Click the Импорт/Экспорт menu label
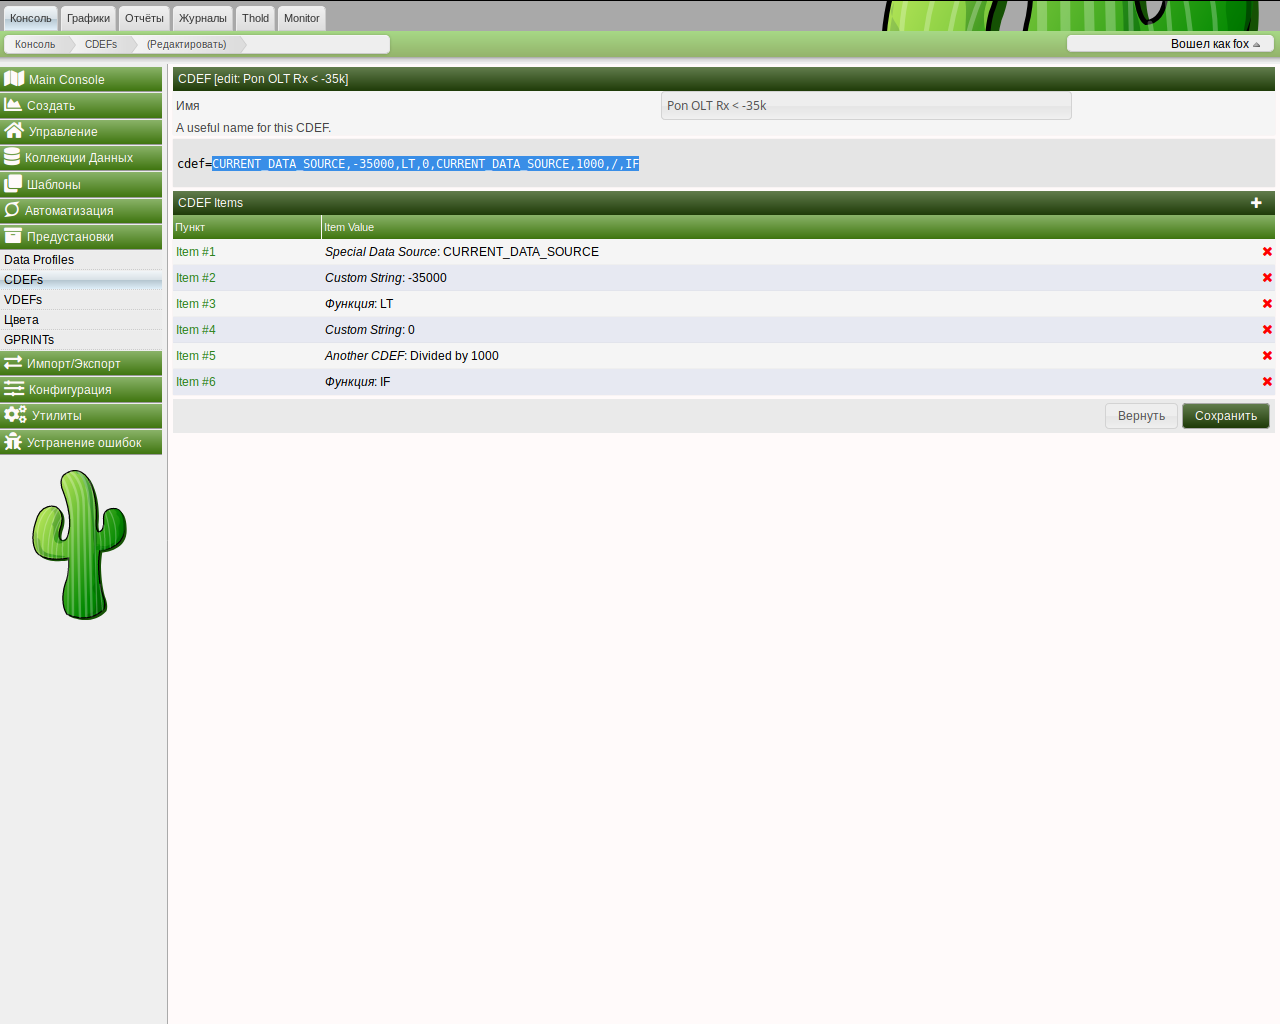 [74, 364]
